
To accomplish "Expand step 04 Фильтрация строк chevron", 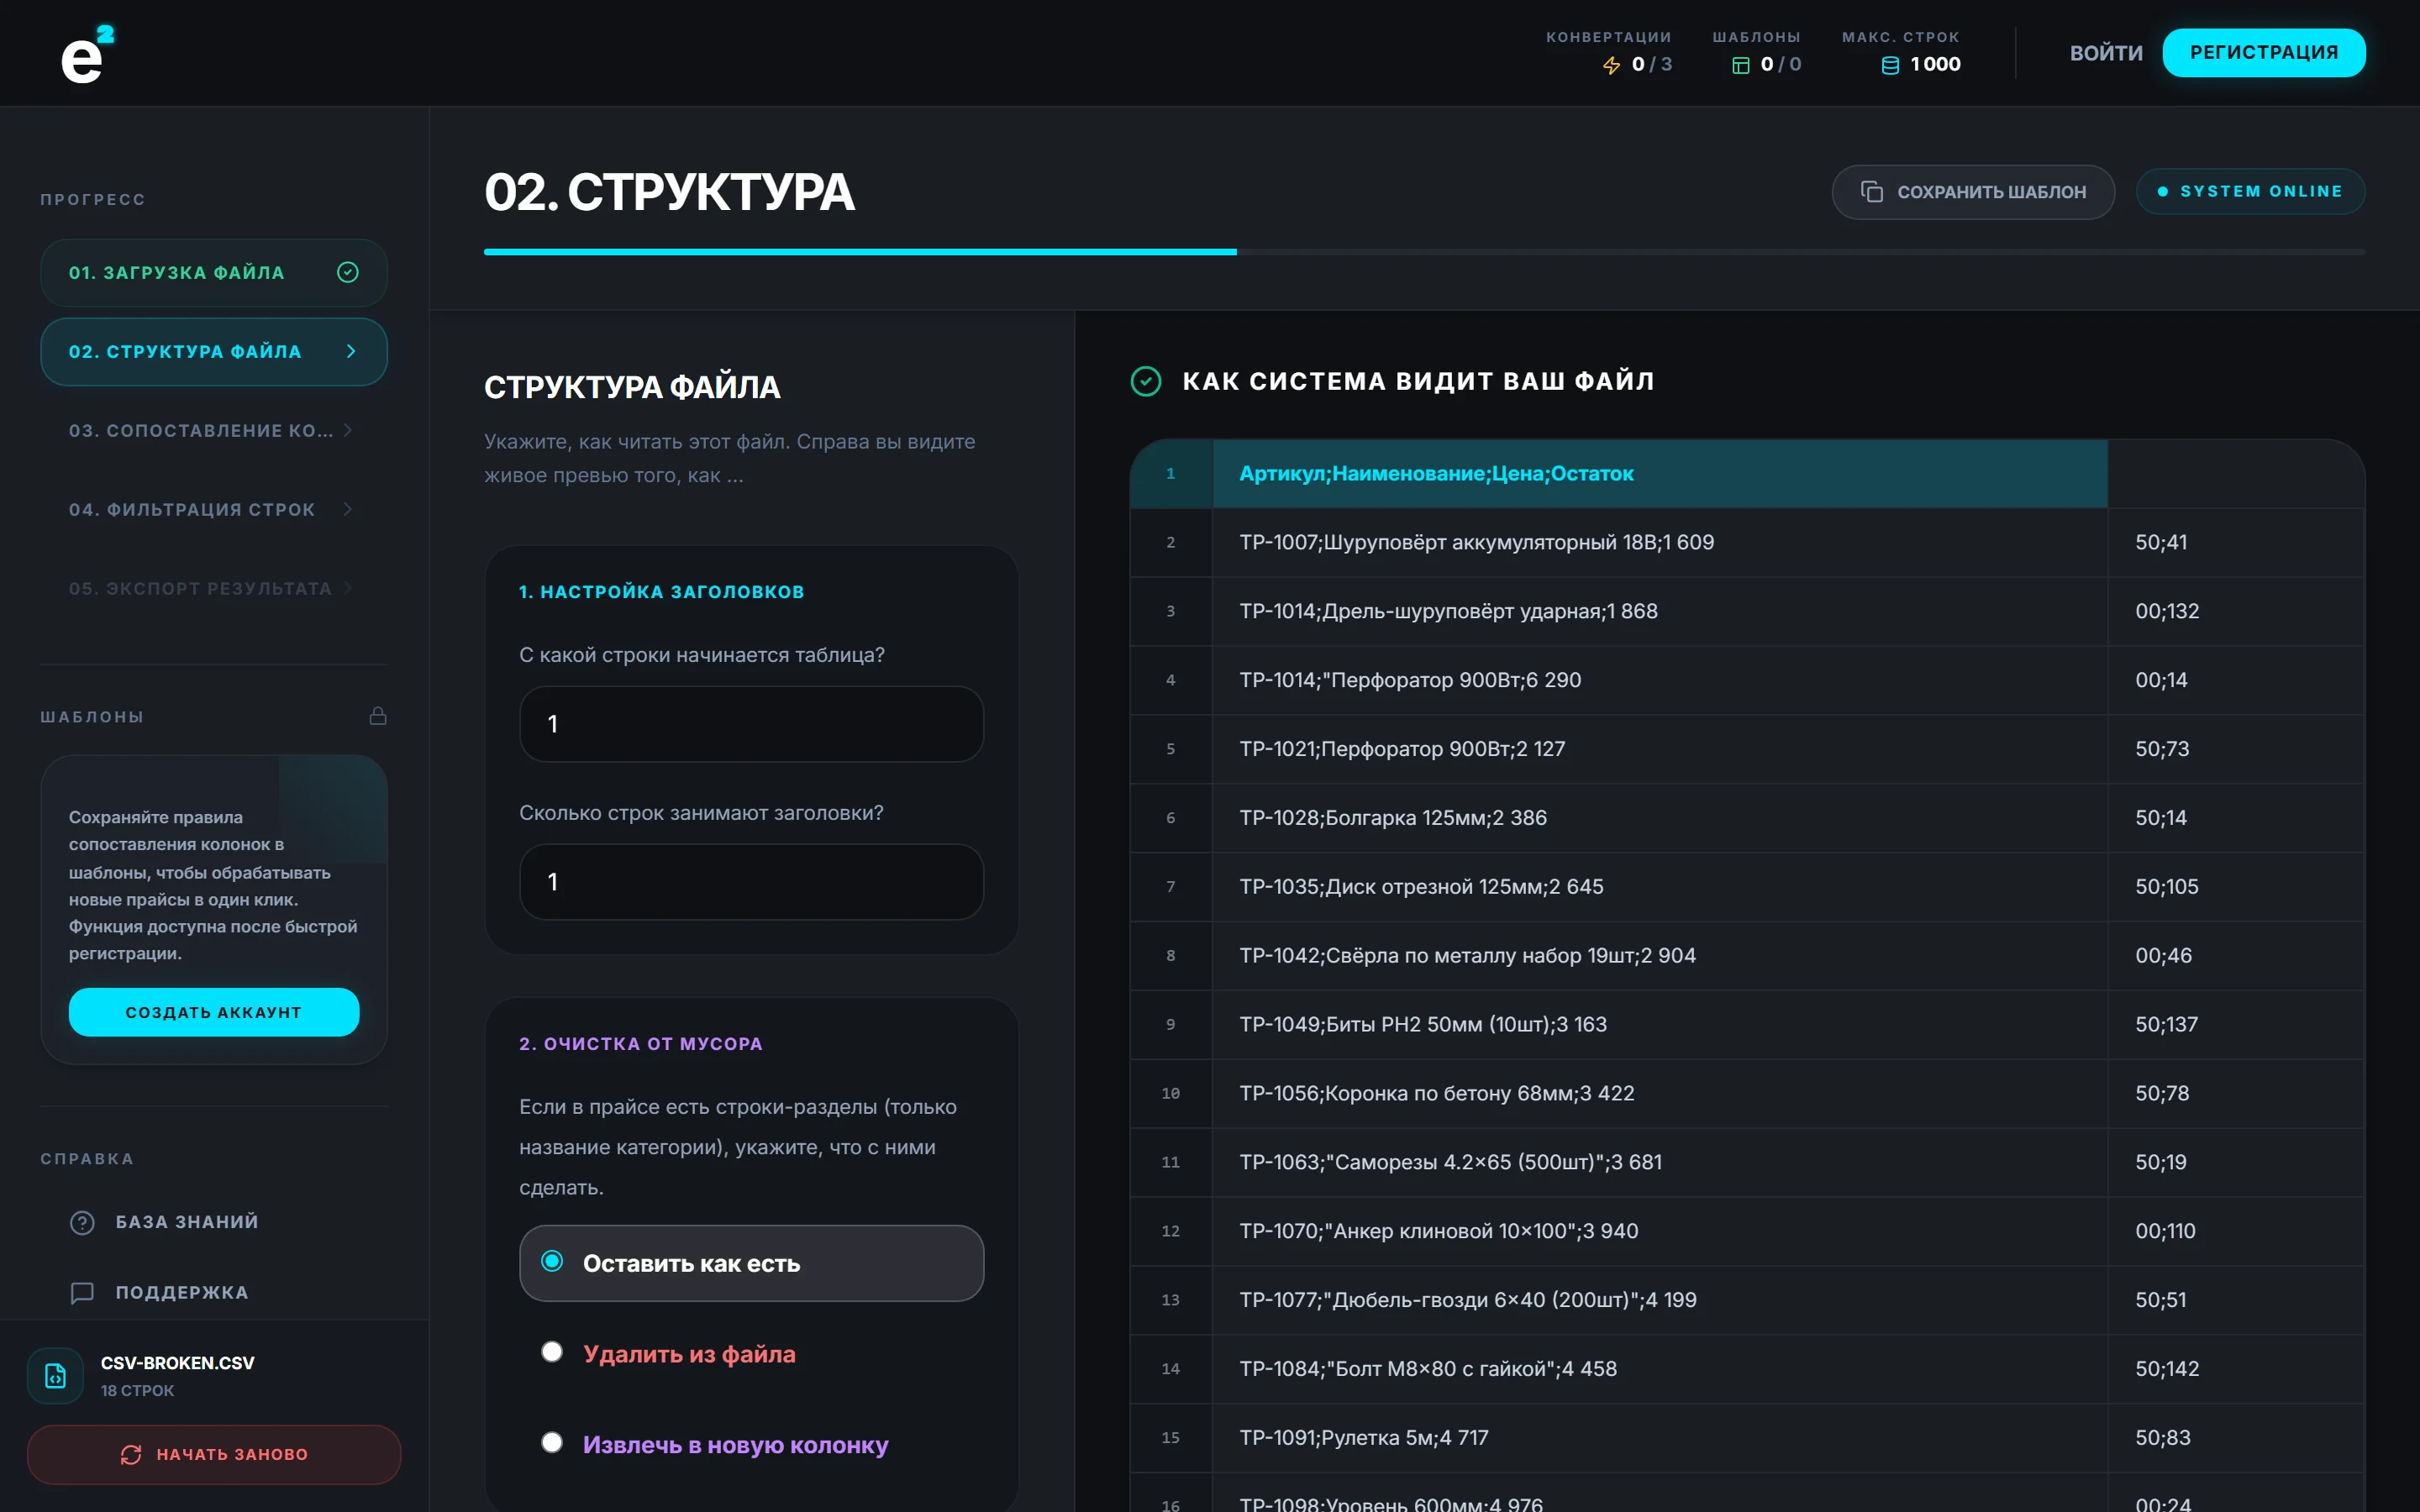I will tap(348, 509).
